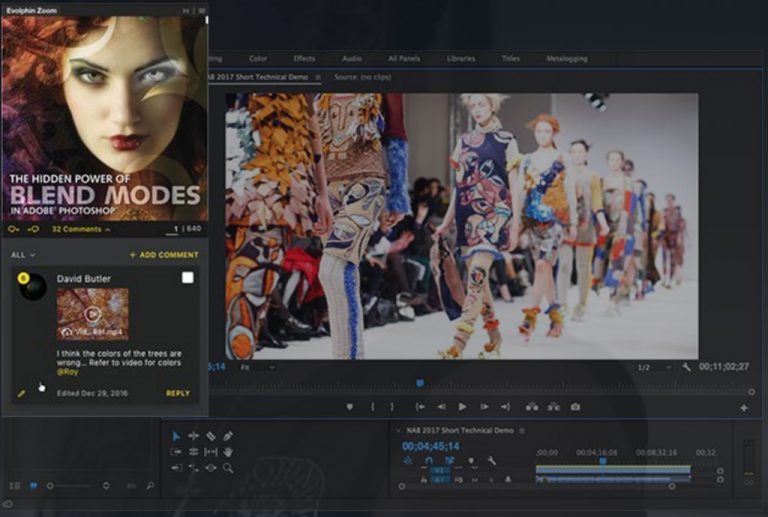The image size is (768, 517).
Task: Open the ALL comments filter dropdown
Action: coord(22,255)
